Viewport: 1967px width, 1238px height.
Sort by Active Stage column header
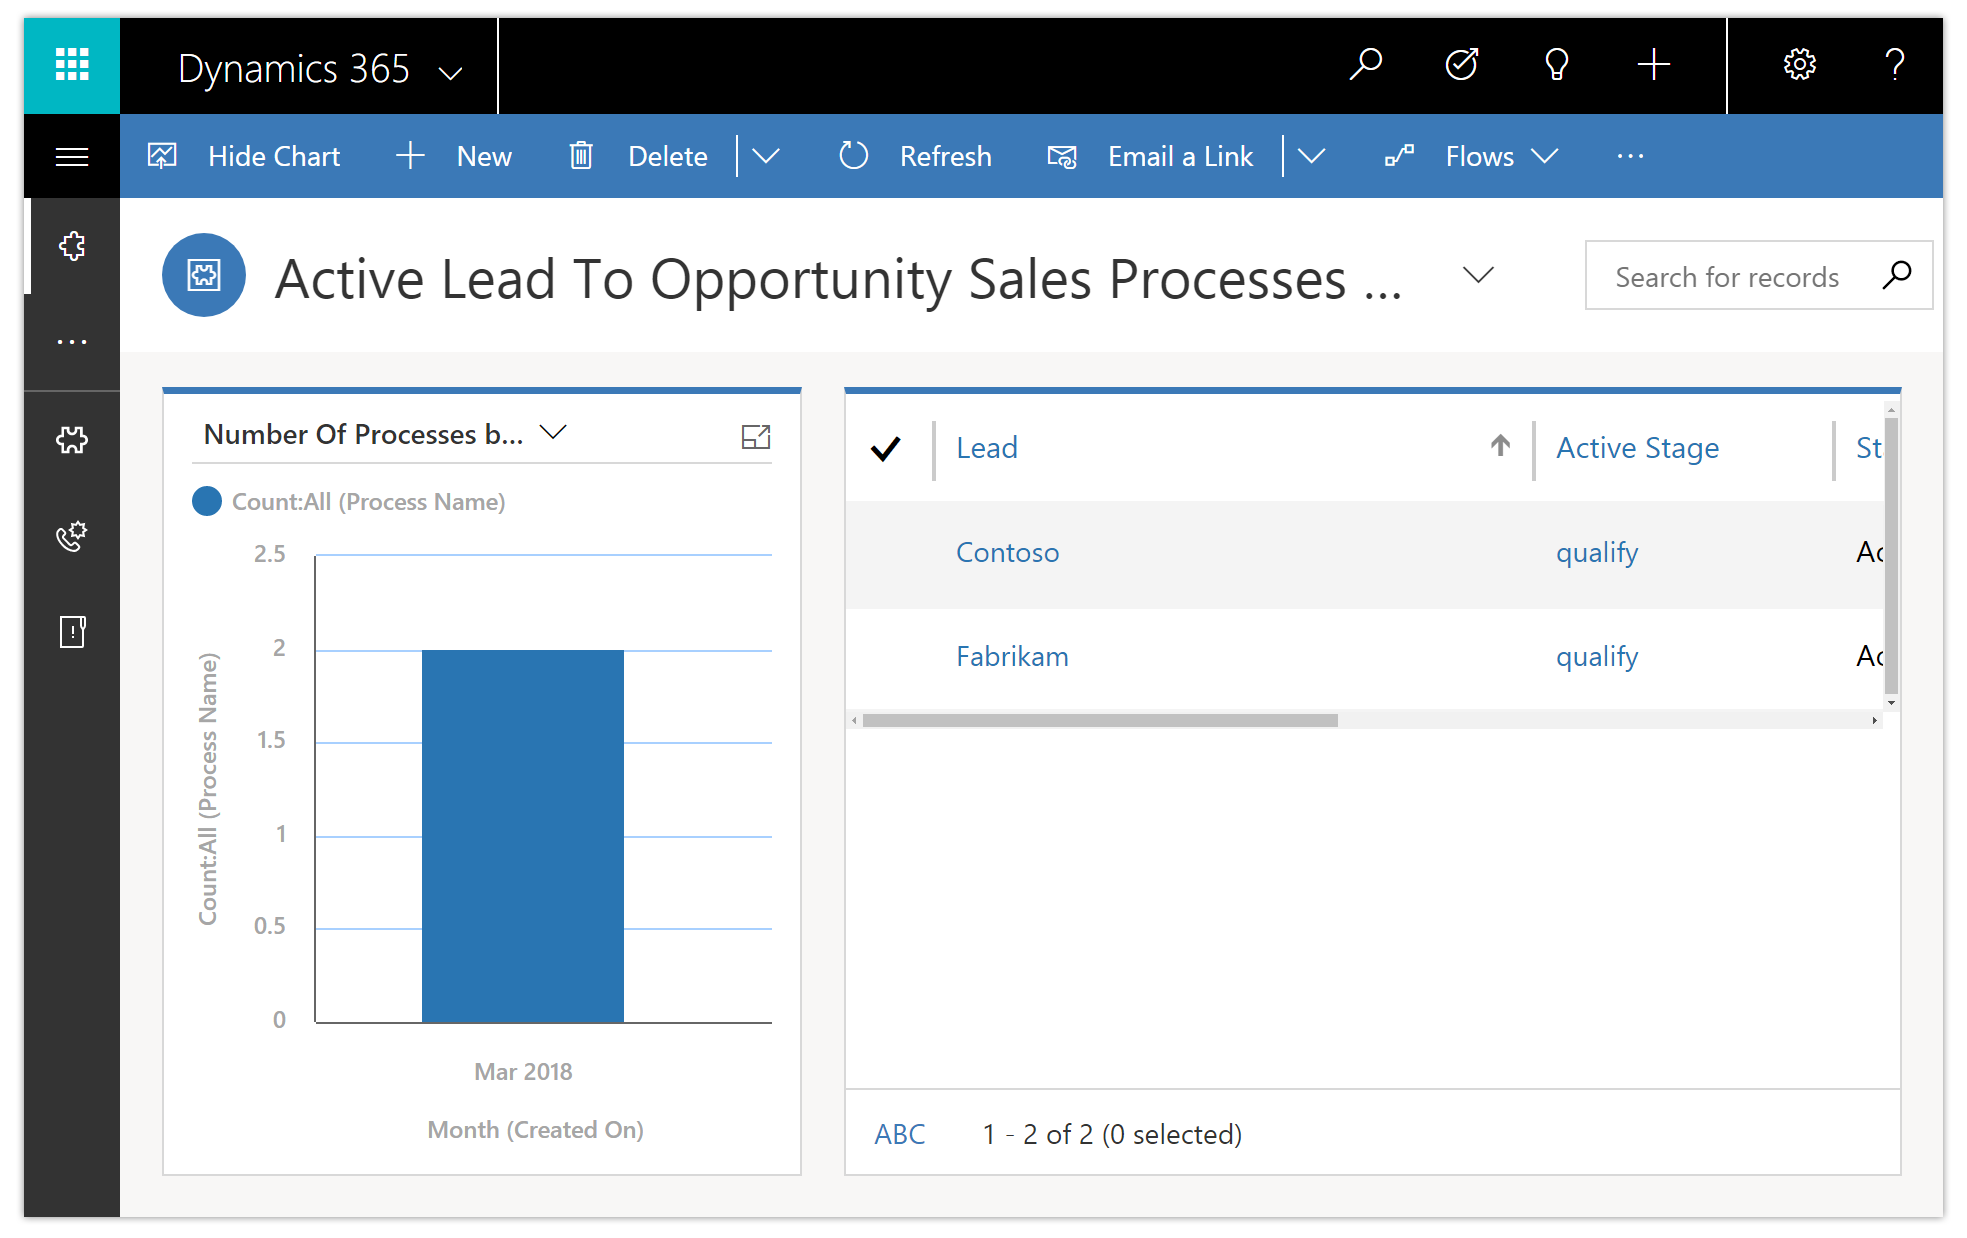(x=1637, y=448)
